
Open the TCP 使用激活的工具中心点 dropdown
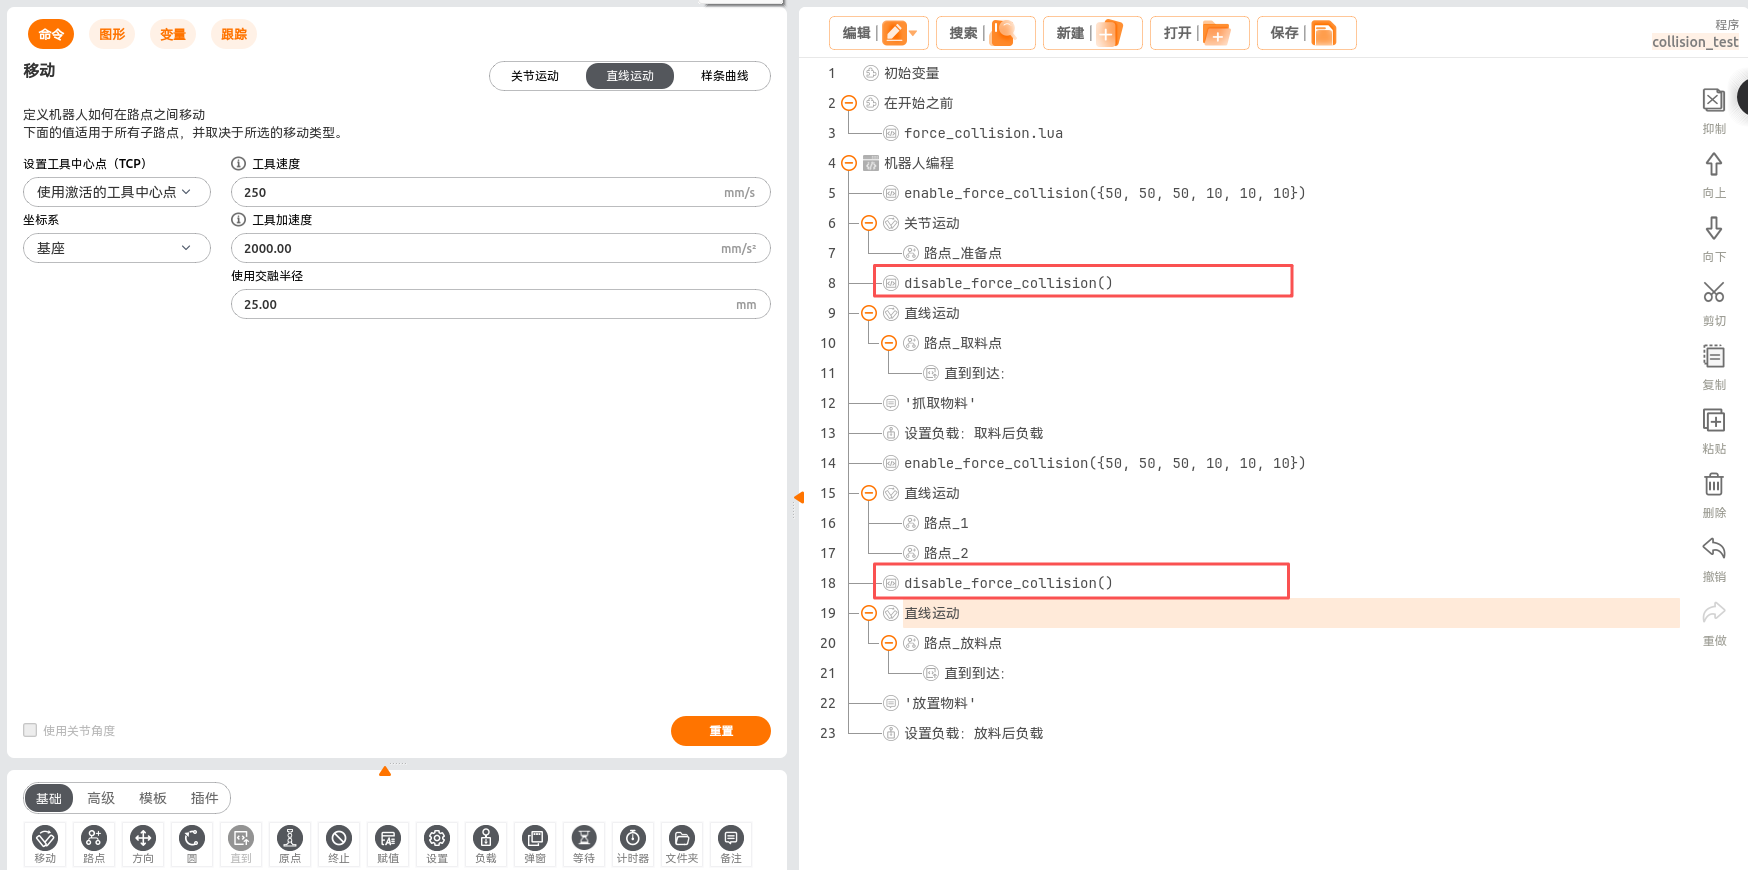click(116, 192)
